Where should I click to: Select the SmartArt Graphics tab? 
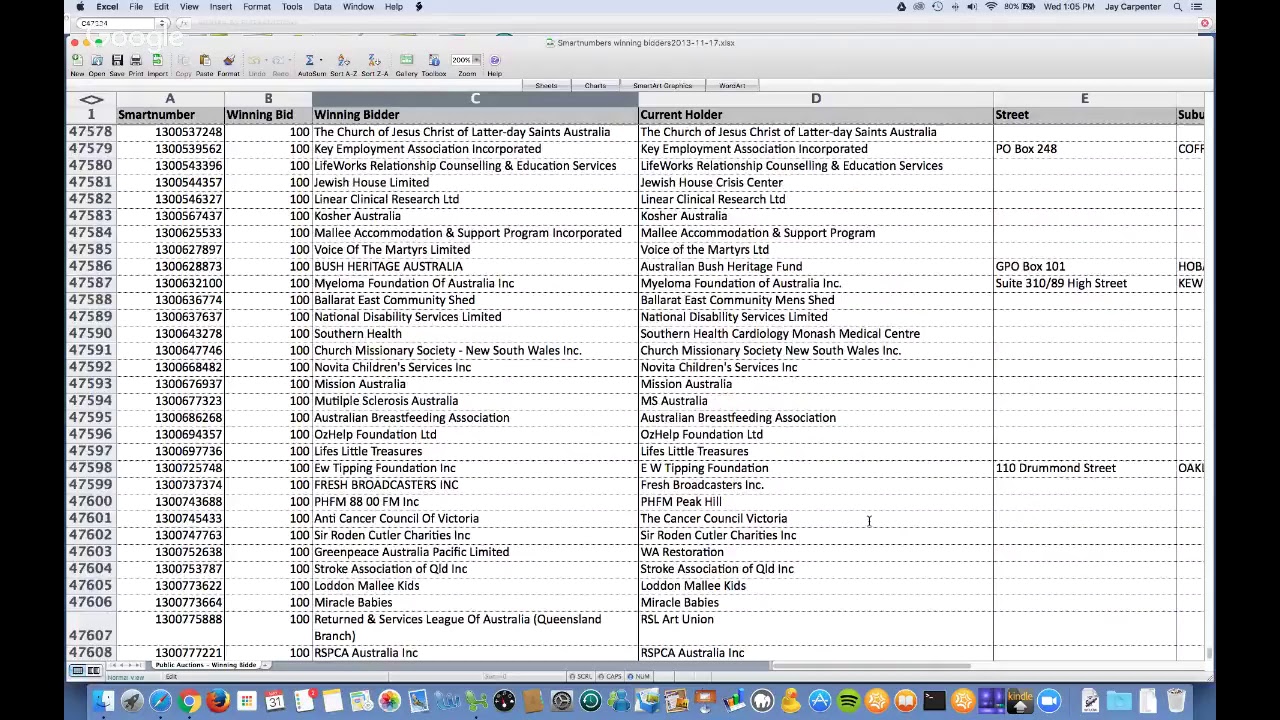click(662, 86)
